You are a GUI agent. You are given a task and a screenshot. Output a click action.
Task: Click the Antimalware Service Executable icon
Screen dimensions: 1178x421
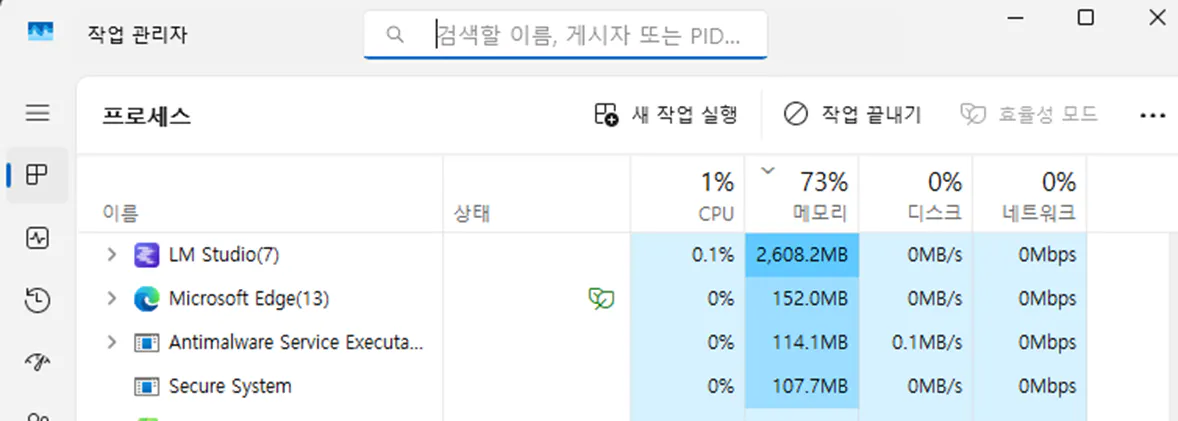pos(146,343)
